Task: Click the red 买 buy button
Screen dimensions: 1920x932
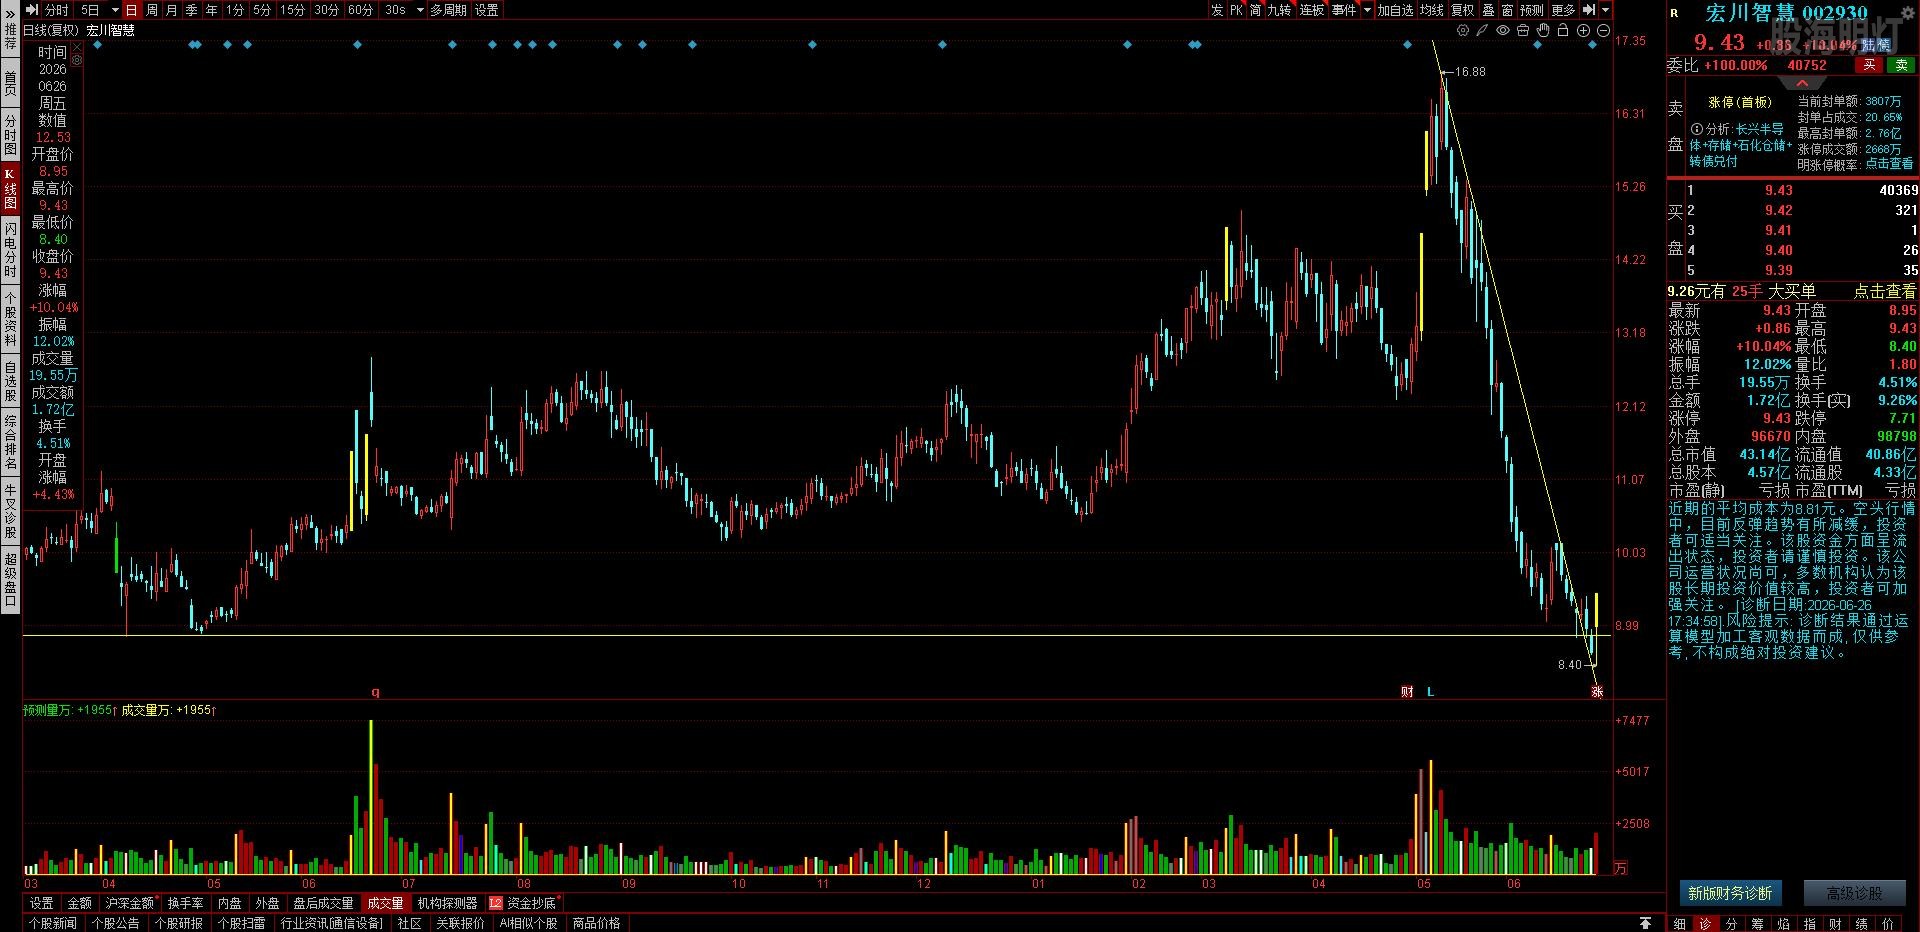Action: (1869, 65)
